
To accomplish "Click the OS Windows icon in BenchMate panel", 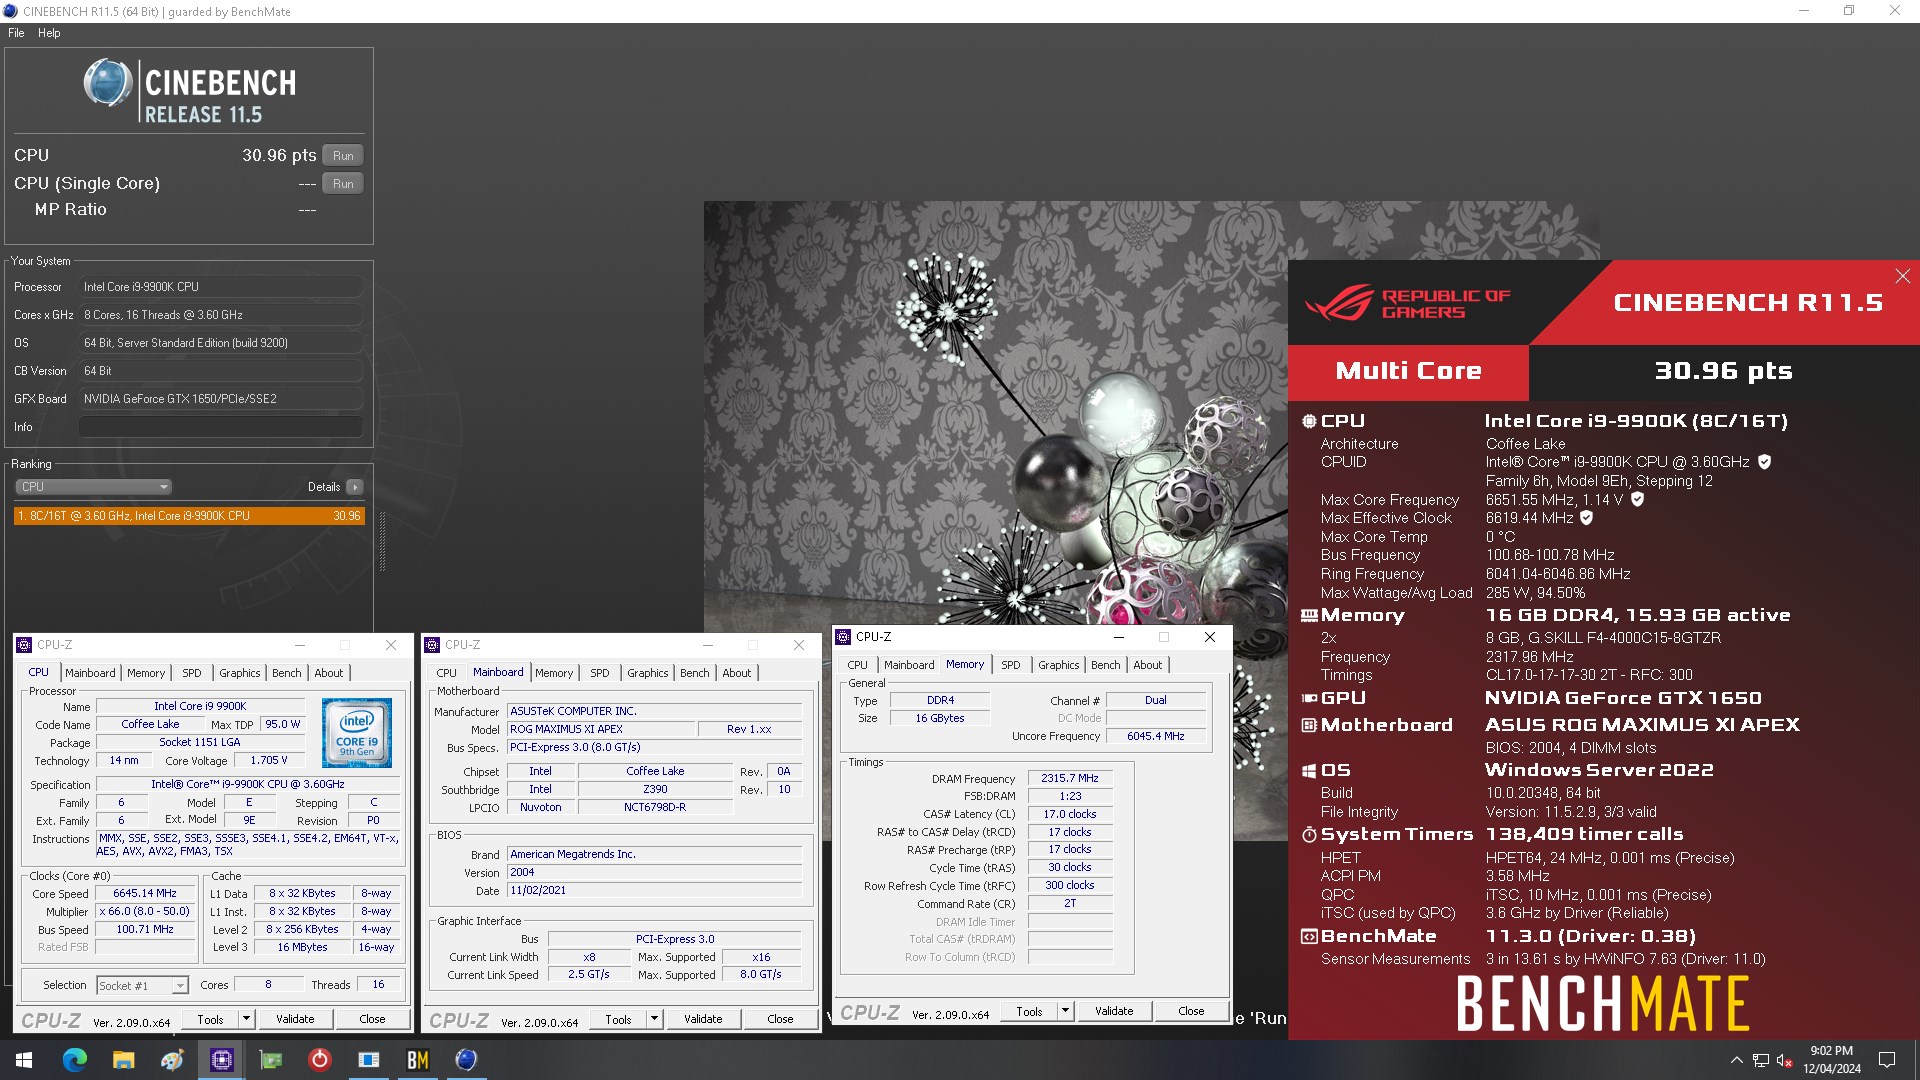I will pos(1308,771).
